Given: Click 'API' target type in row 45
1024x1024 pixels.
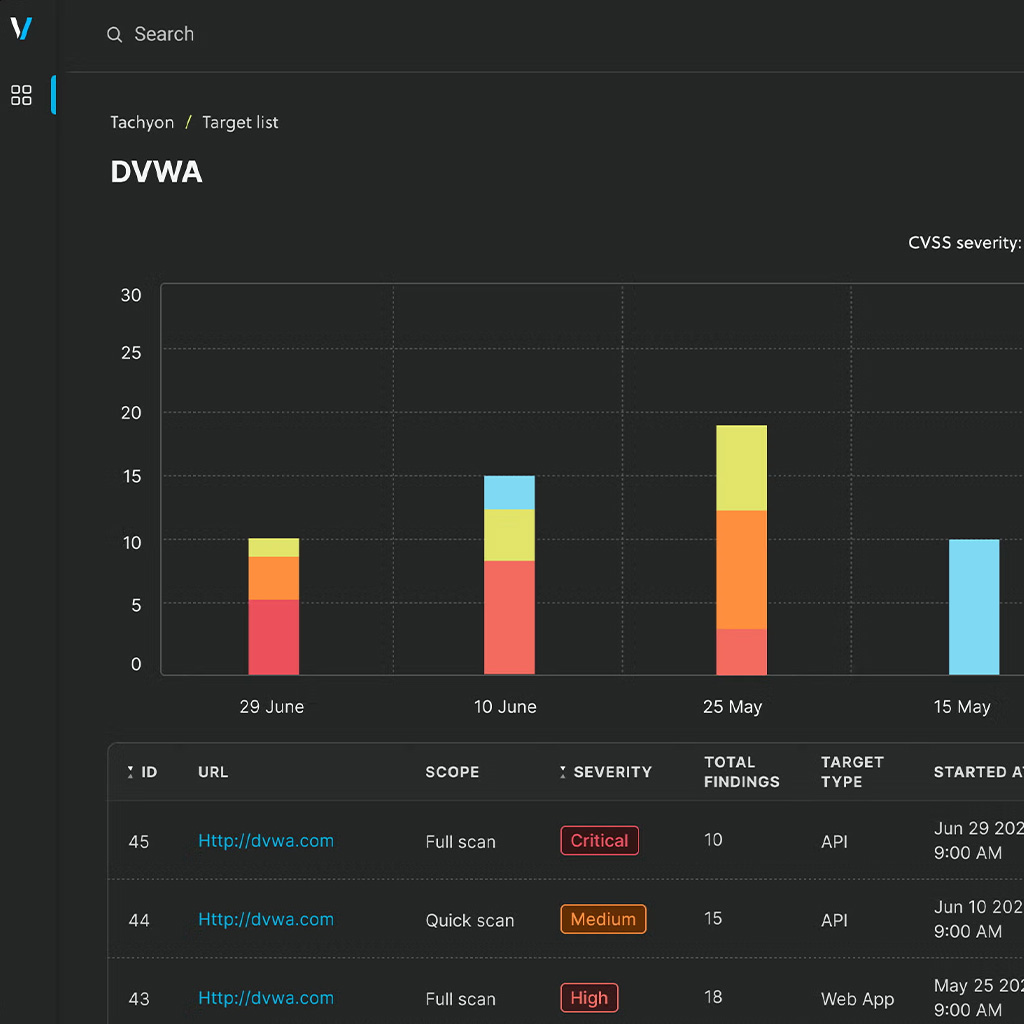Looking at the screenshot, I should (834, 842).
